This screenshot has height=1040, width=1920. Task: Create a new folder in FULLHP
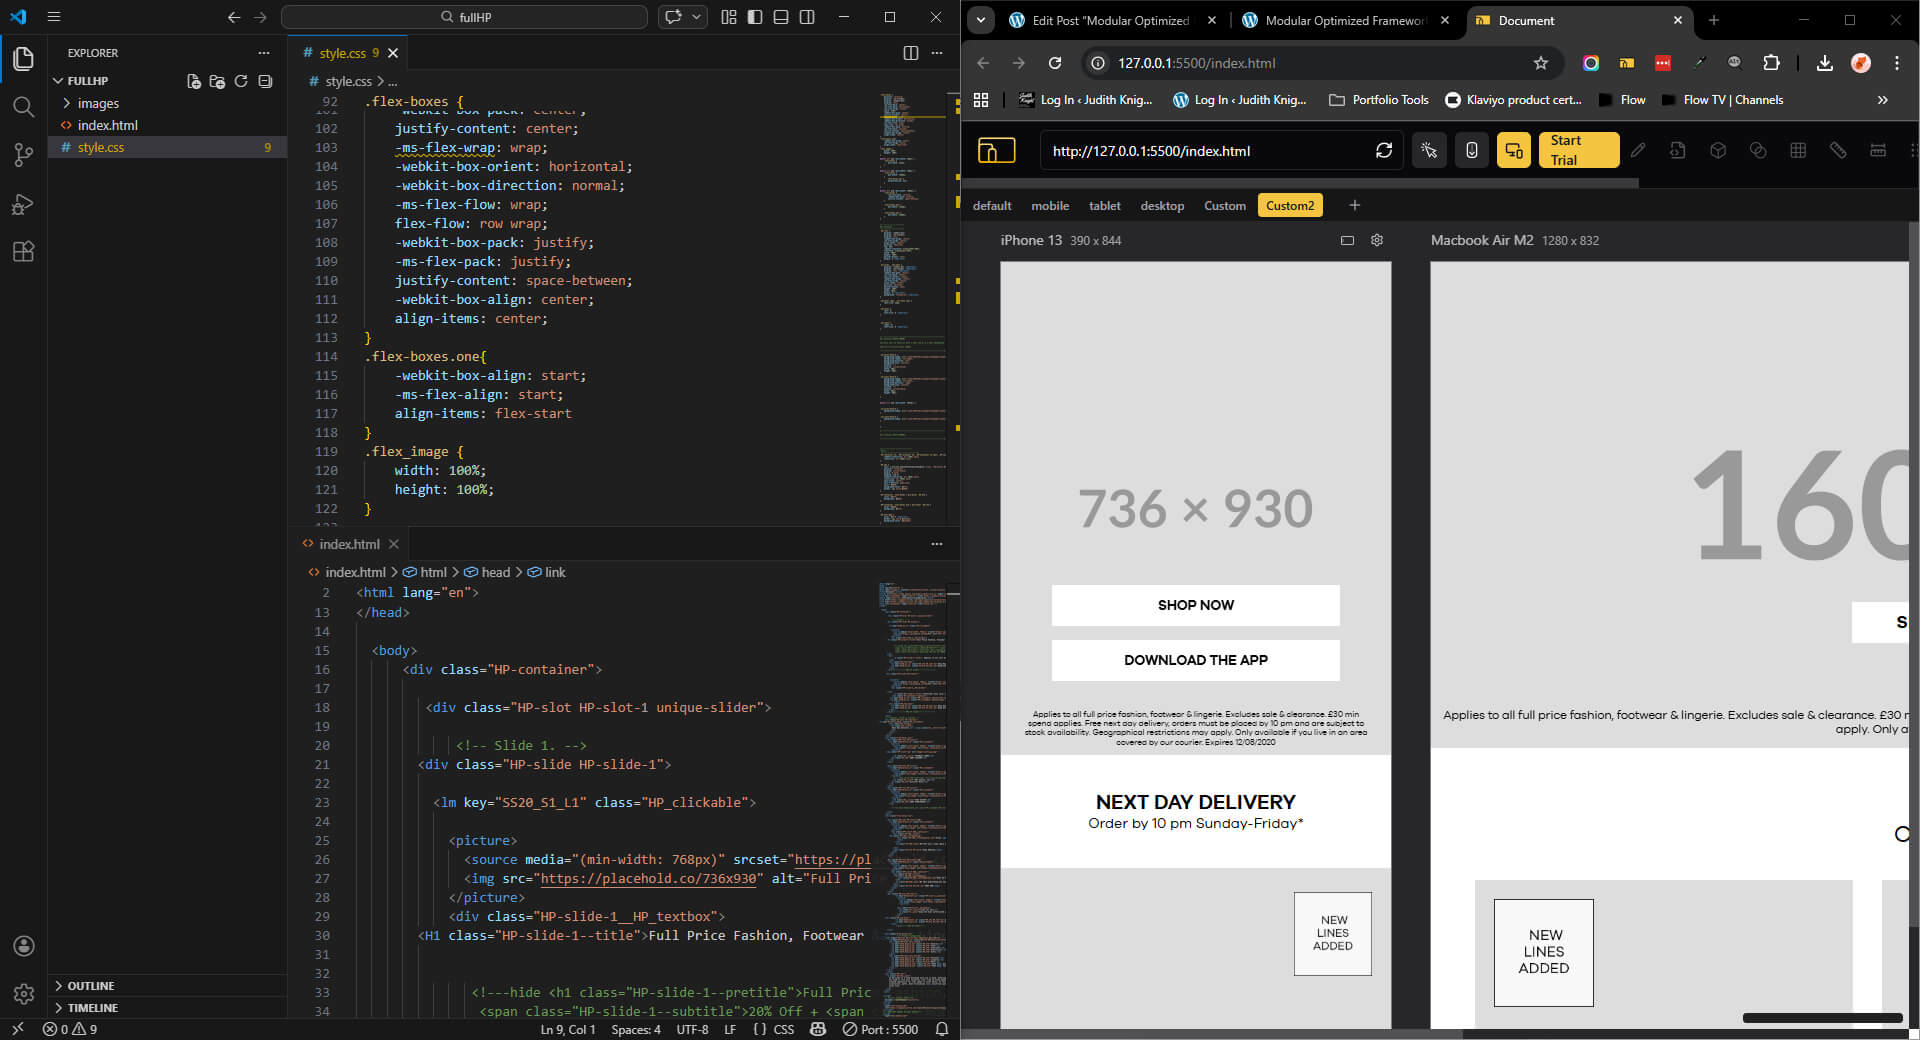click(x=217, y=81)
